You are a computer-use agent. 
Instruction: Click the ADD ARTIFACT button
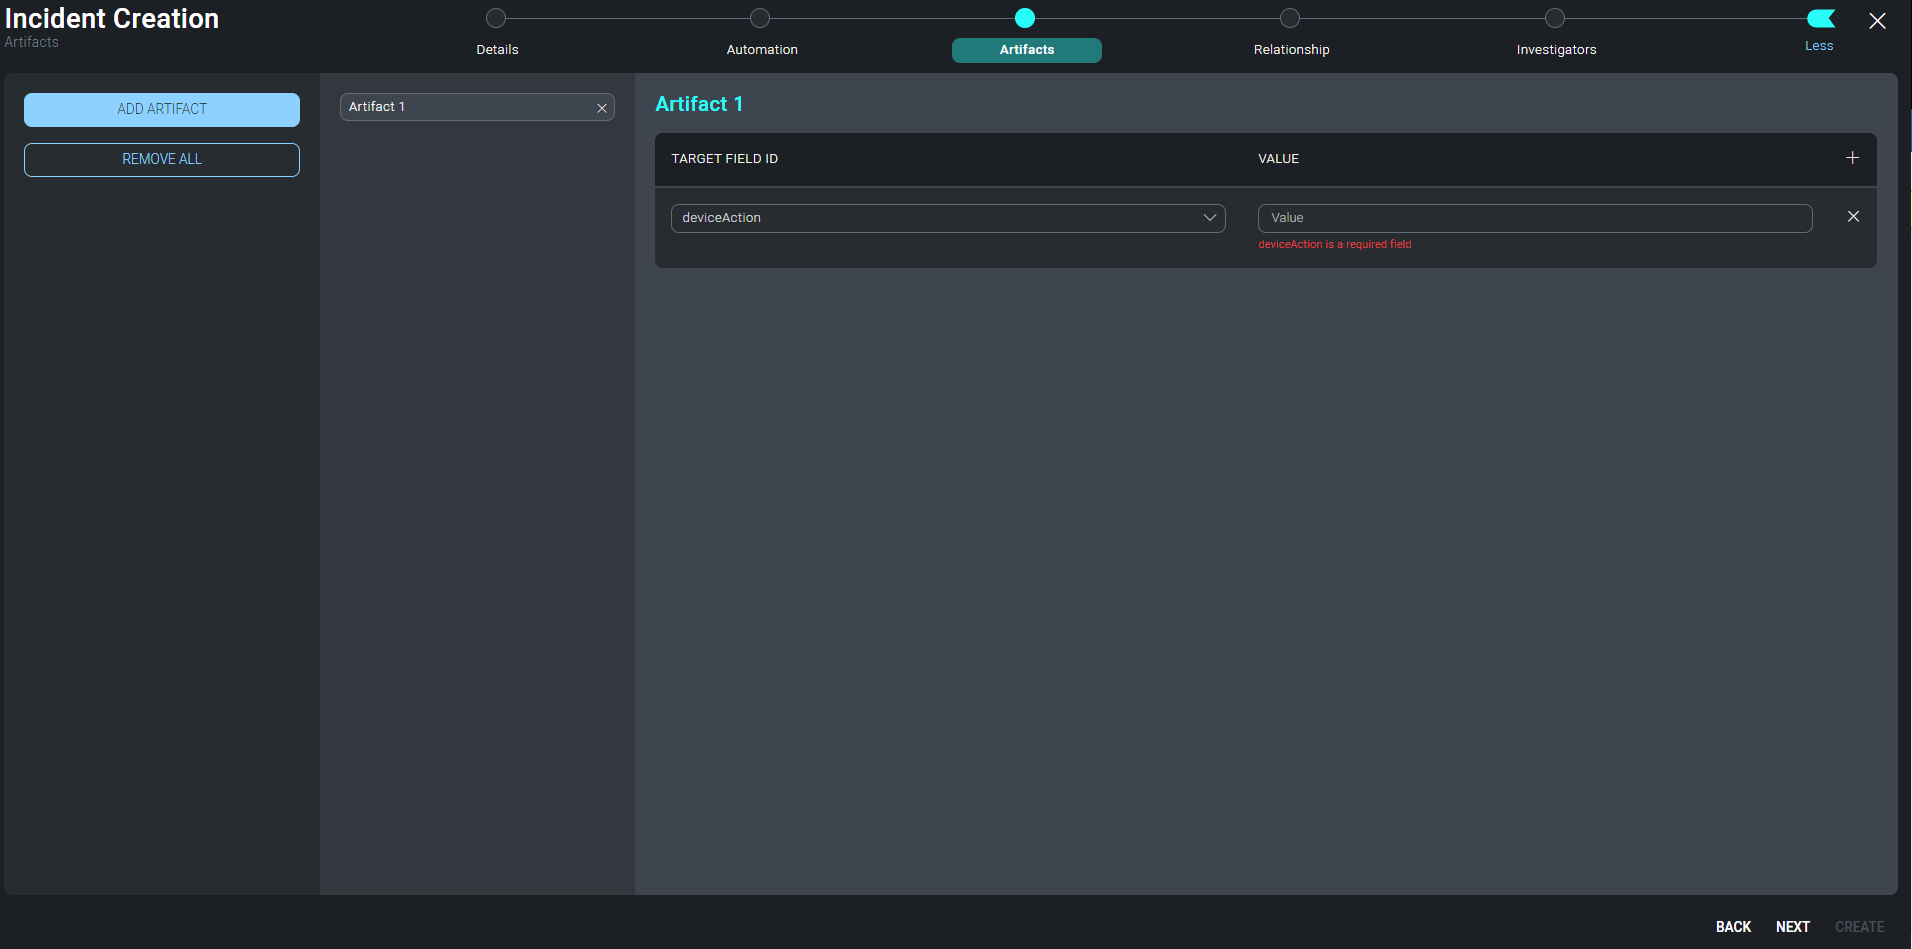(x=161, y=109)
